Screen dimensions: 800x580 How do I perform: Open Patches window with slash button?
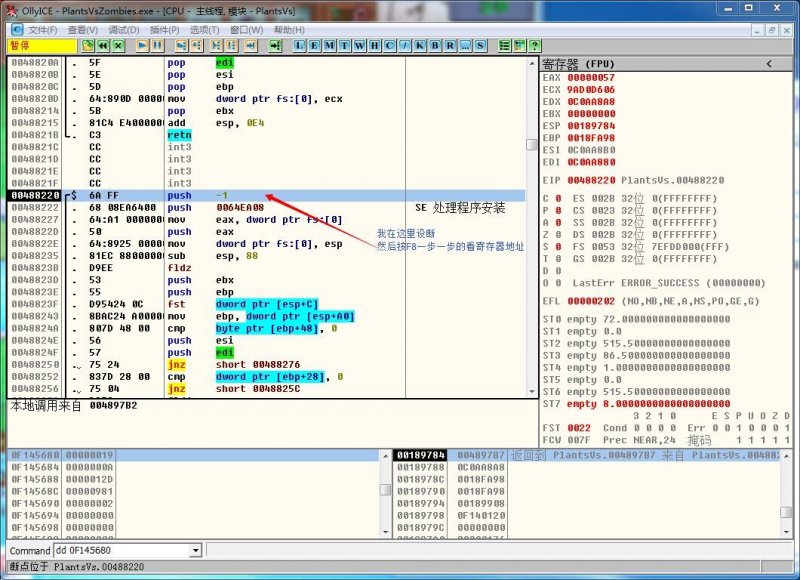point(405,46)
